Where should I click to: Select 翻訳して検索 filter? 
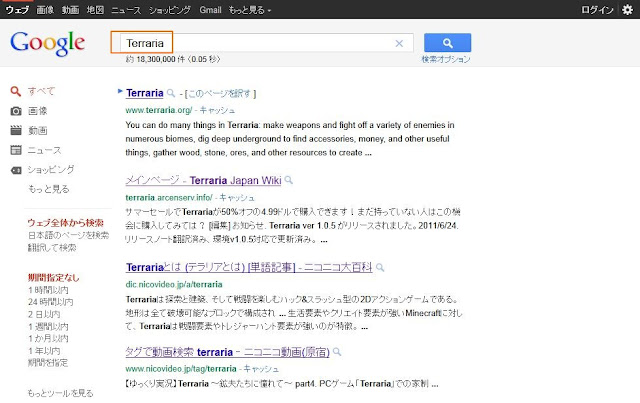pos(52,247)
